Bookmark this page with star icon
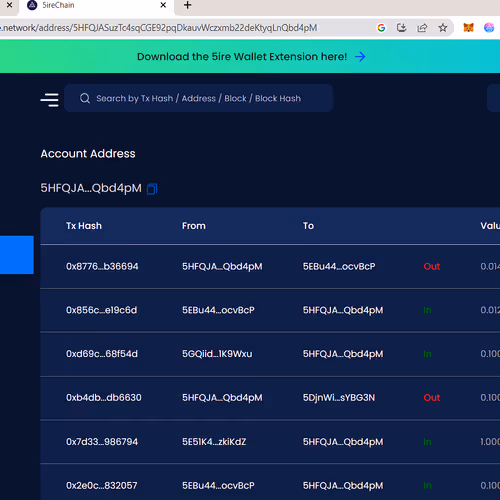 point(443,28)
